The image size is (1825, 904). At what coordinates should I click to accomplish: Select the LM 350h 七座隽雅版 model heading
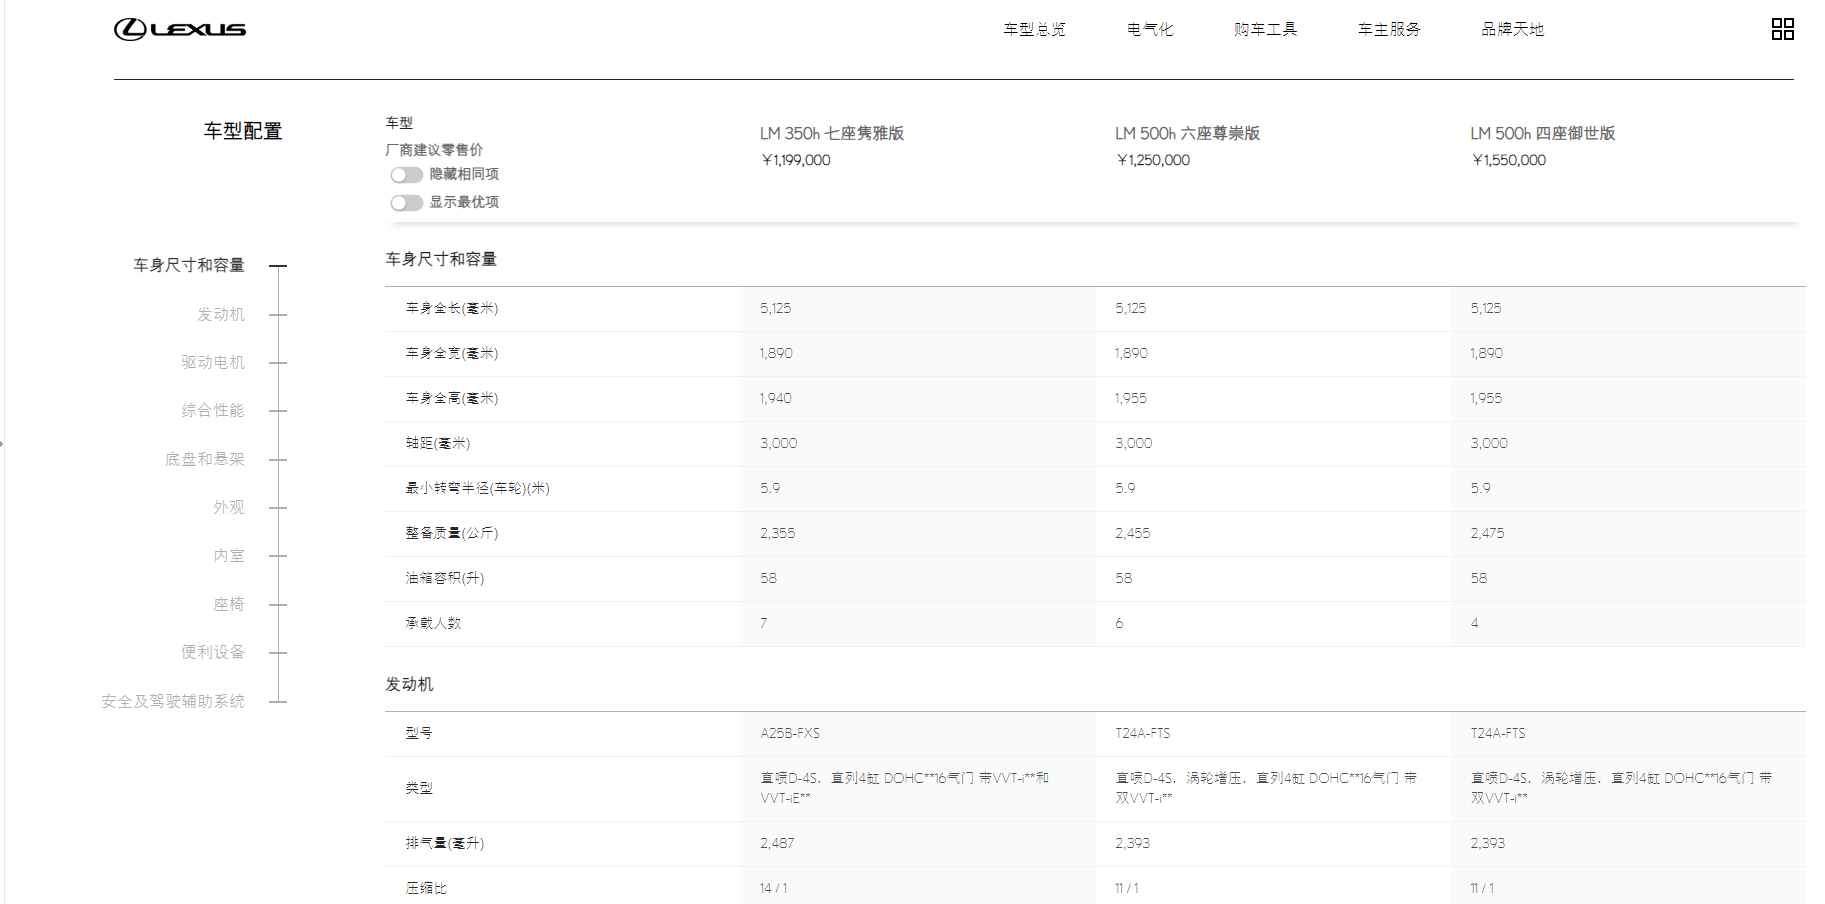tap(831, 133)
